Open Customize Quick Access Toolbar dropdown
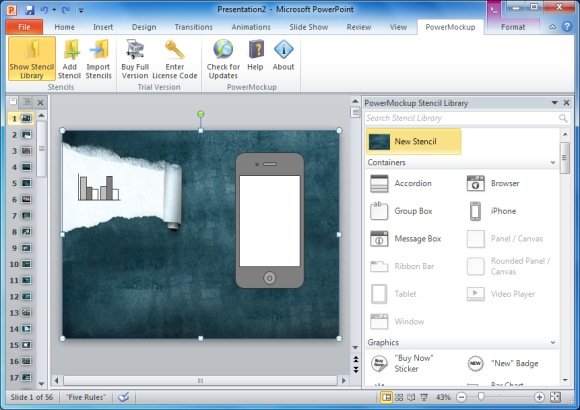This screenshot has height=410, width=580. pyautogui.click(x=81, y=10)
